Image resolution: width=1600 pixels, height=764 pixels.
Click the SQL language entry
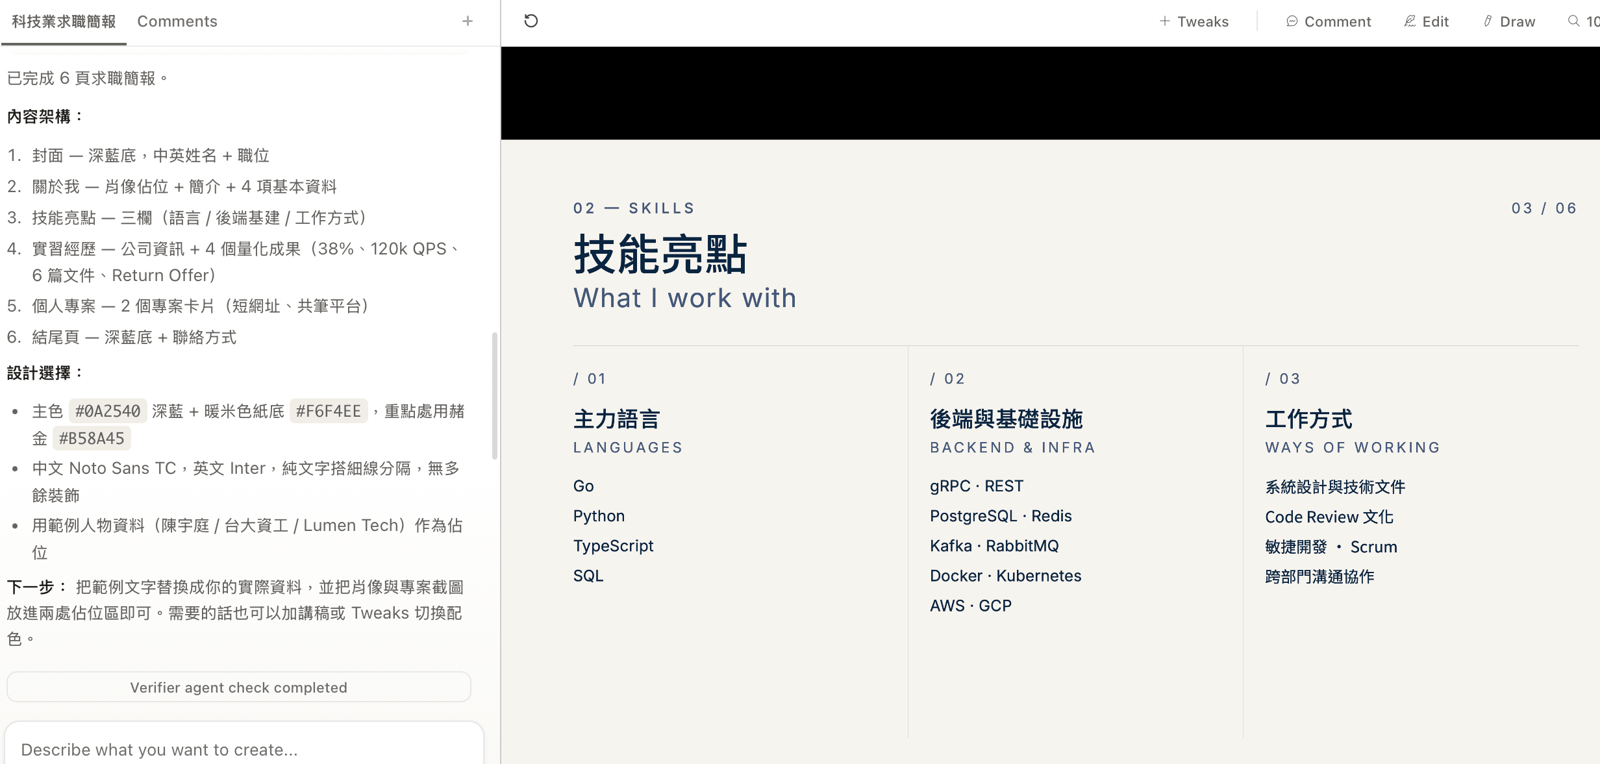pos(588,576)
